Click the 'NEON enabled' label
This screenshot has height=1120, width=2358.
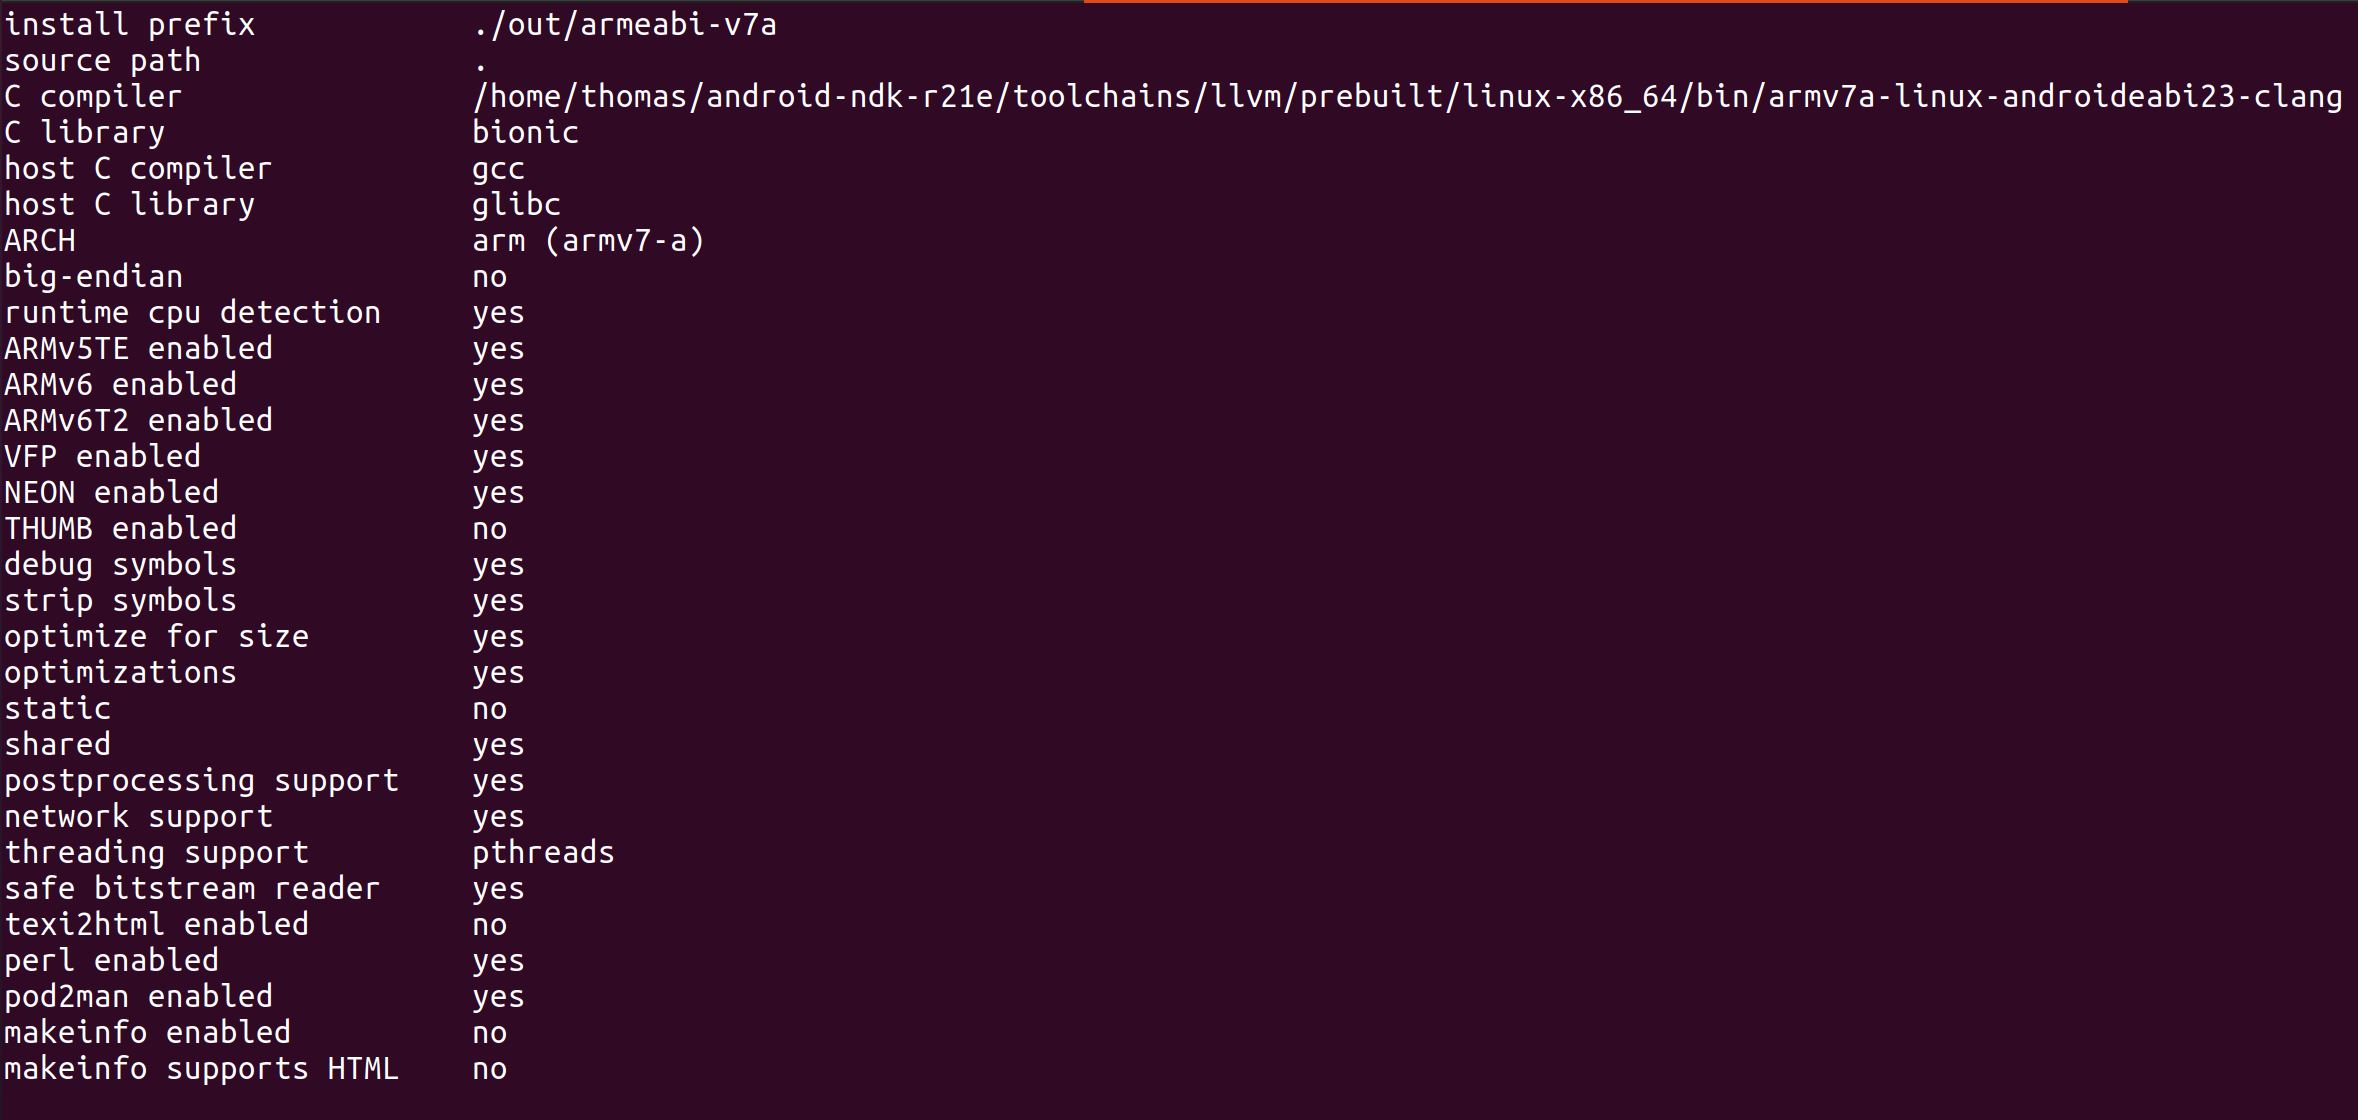(111, 492)
